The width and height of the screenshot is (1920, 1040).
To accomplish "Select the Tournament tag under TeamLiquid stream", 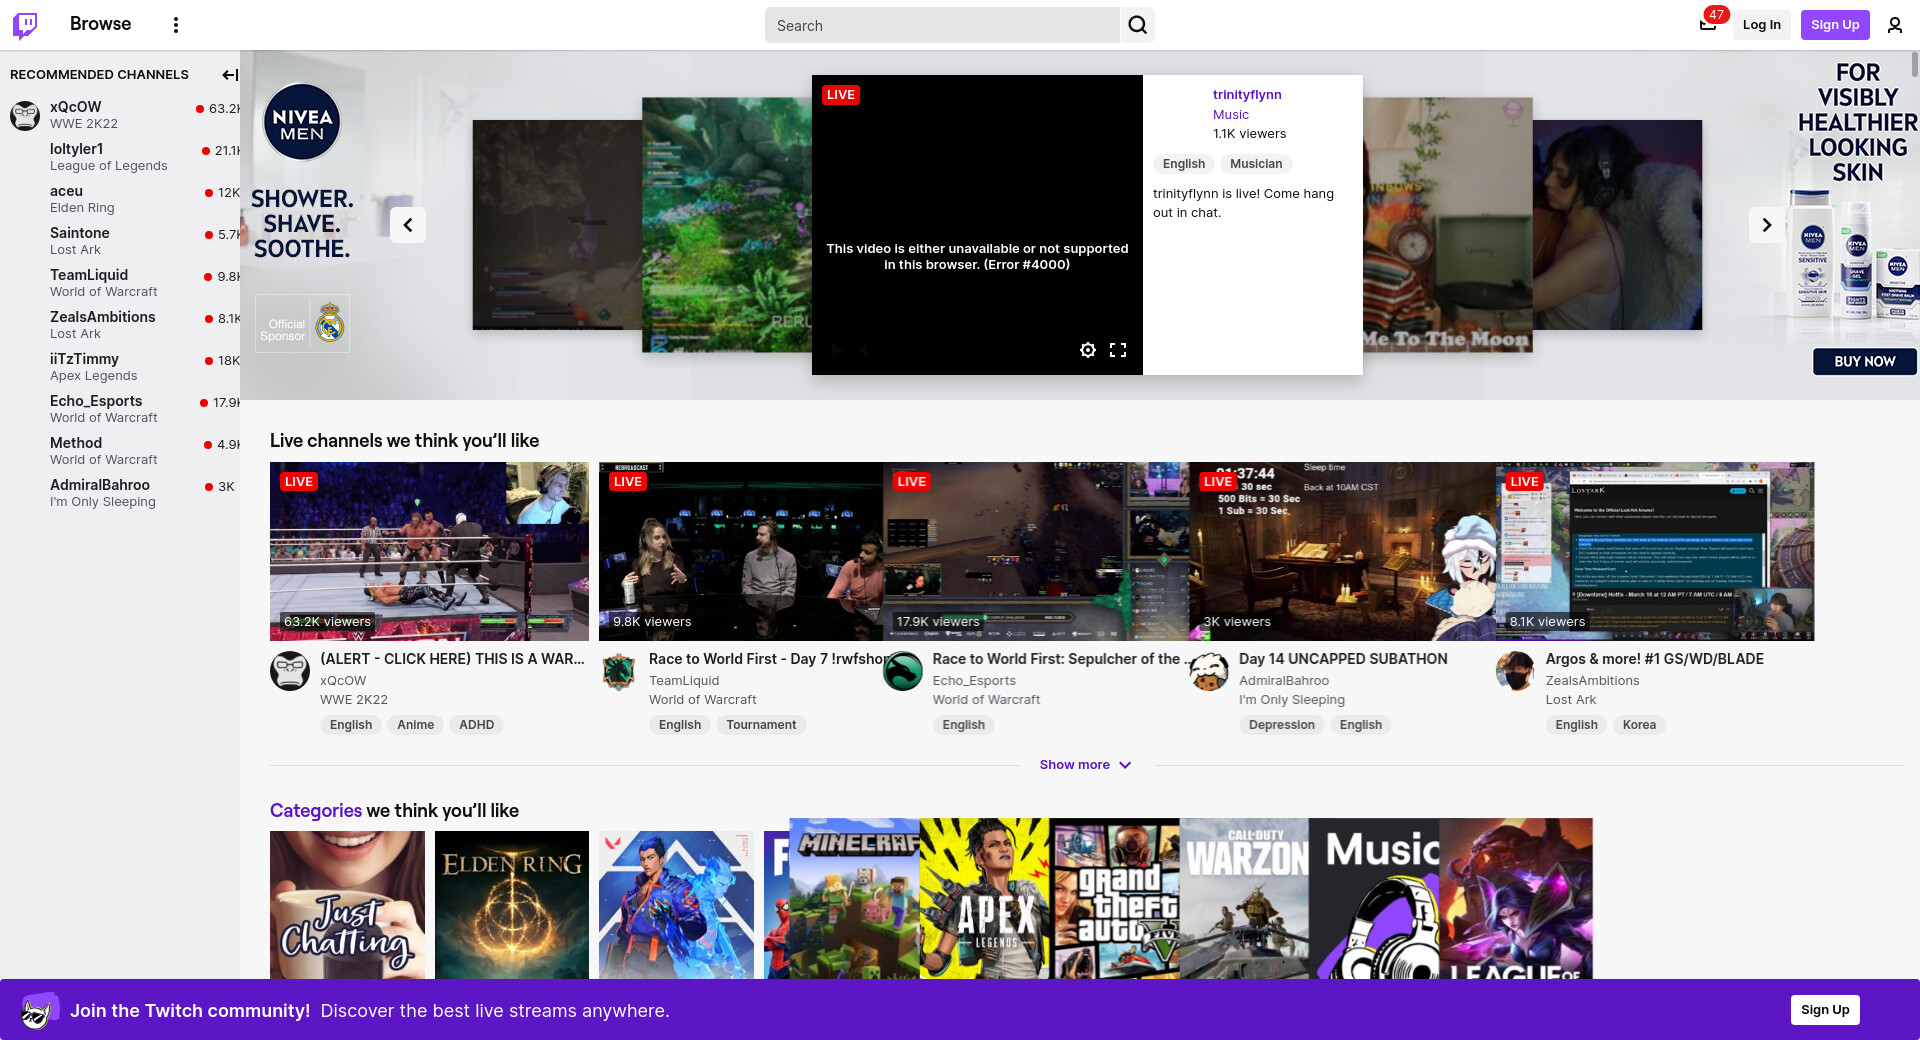I will (x=761, y=725).
